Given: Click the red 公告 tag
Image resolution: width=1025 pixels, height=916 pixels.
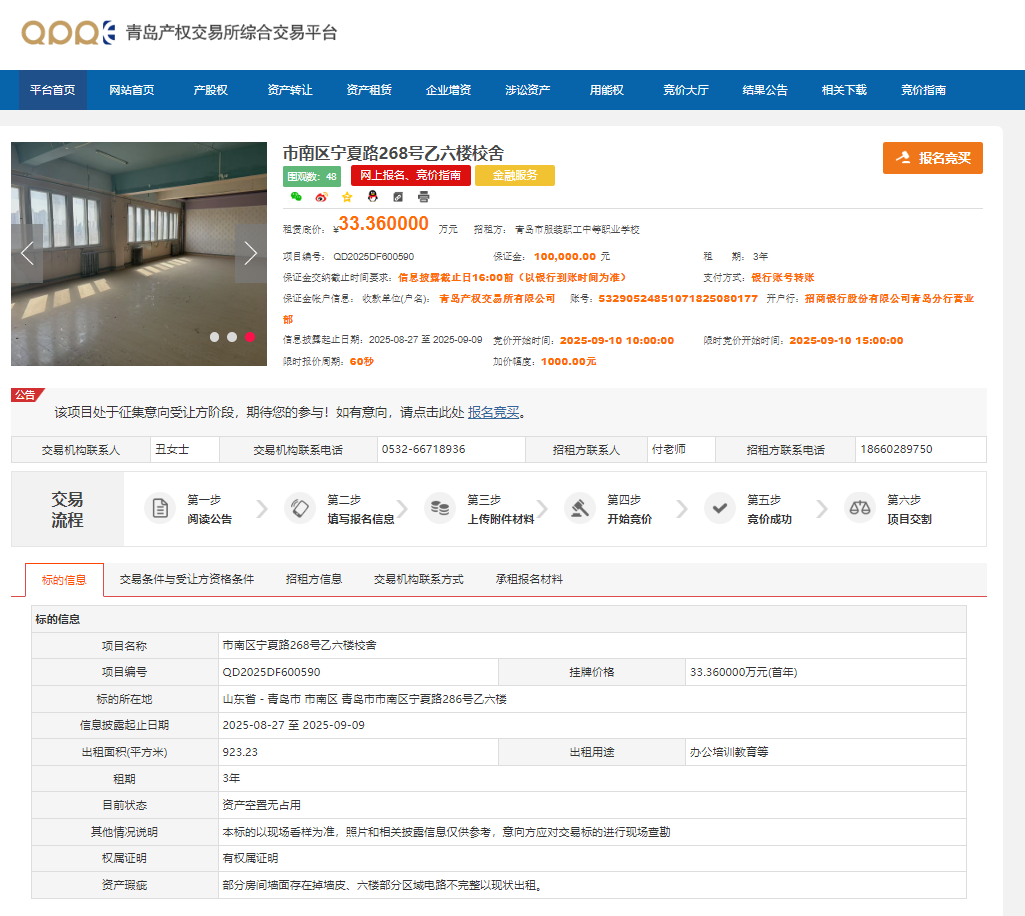Looking at the screenshot, I should point(27,395).
